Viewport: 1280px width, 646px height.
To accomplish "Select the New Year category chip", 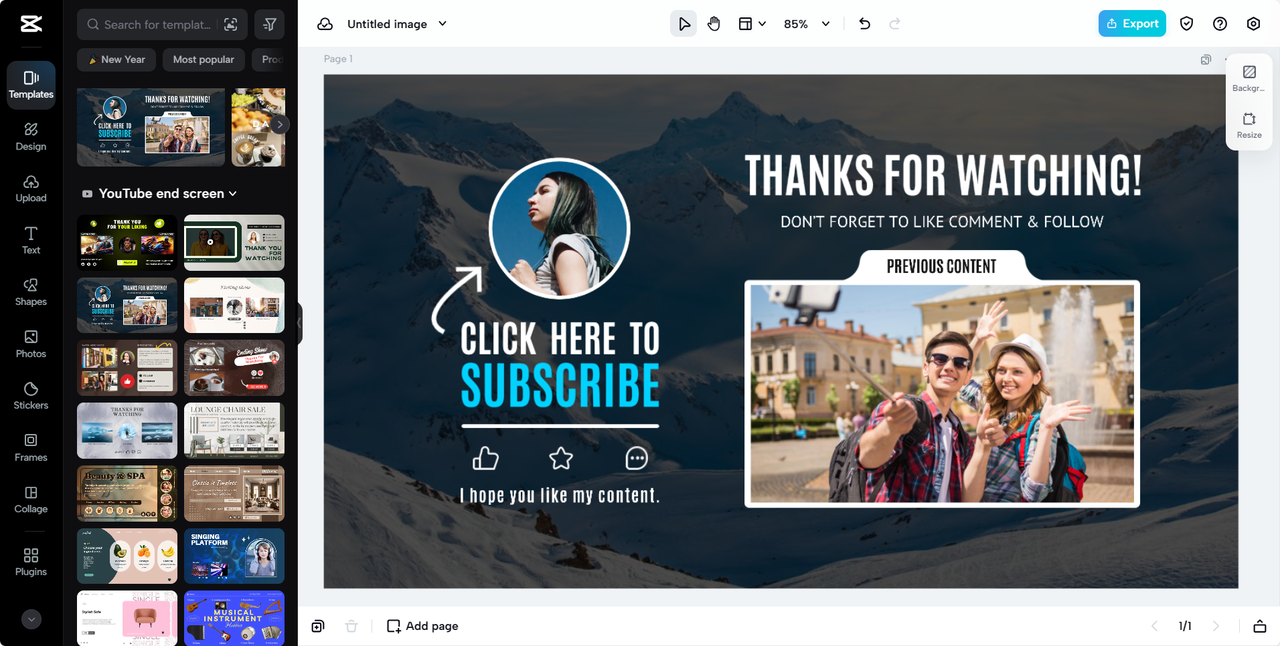I will point(116,60).
